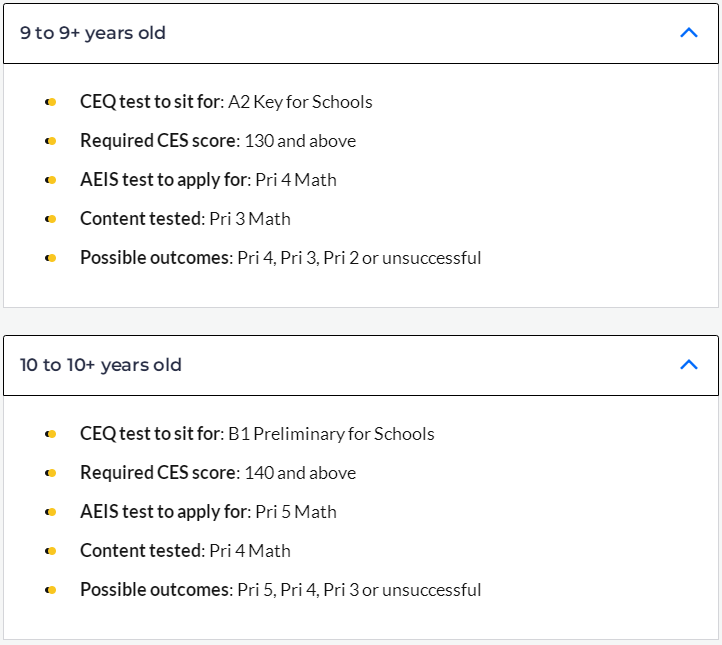
Task: Click 'AEIS test to apply for: Pri 4 Math'
Action: pyautogui.click(x=208, y=180)
